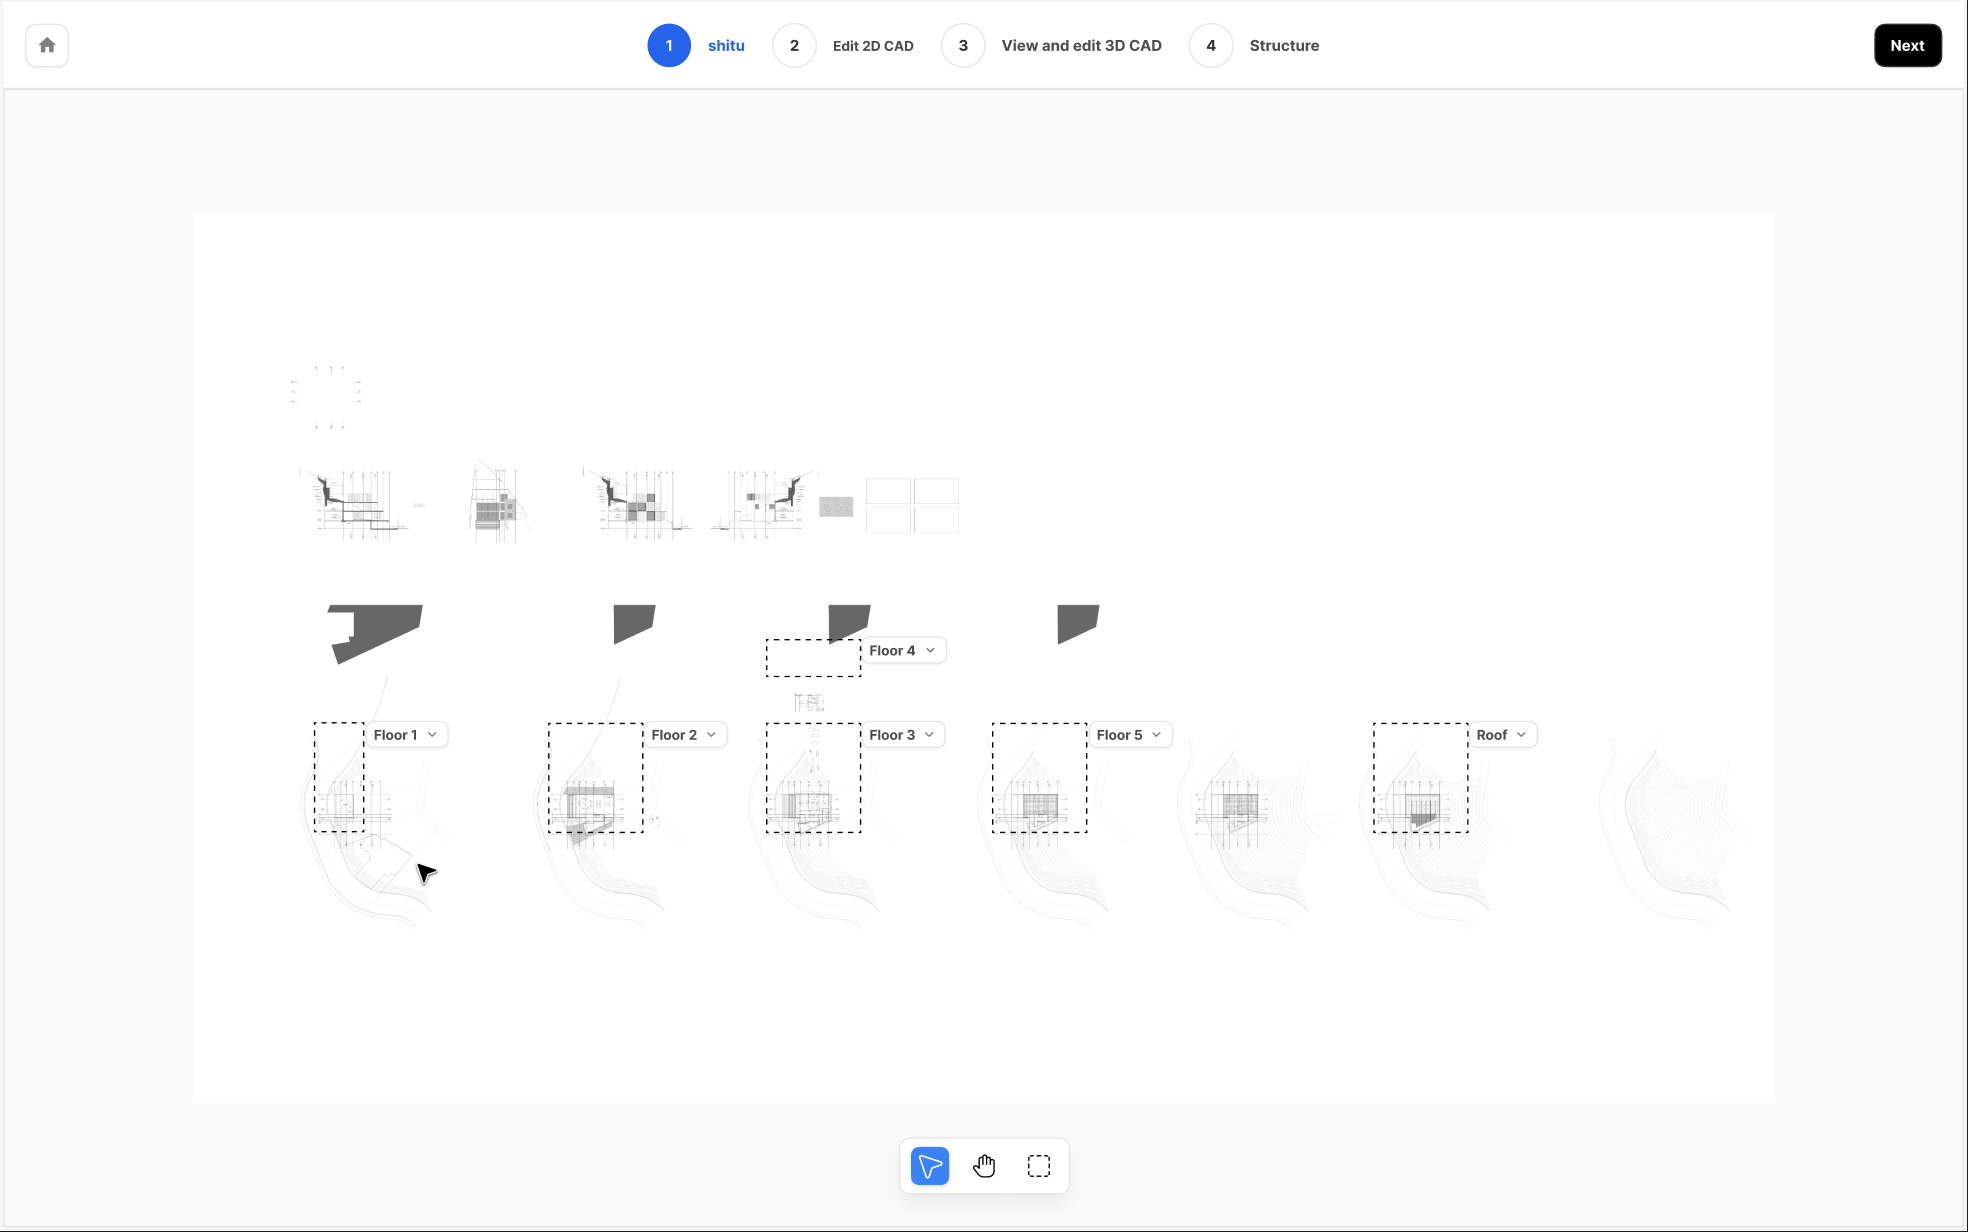Click step 3 number circle
The height and width of the screenshot is (1232, 1968).
pyautogui.click(x=963, y=46)
